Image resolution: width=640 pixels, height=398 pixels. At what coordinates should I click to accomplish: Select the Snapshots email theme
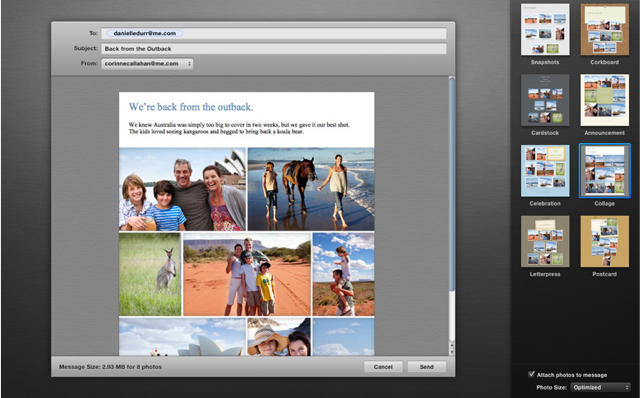click(545, 29)
